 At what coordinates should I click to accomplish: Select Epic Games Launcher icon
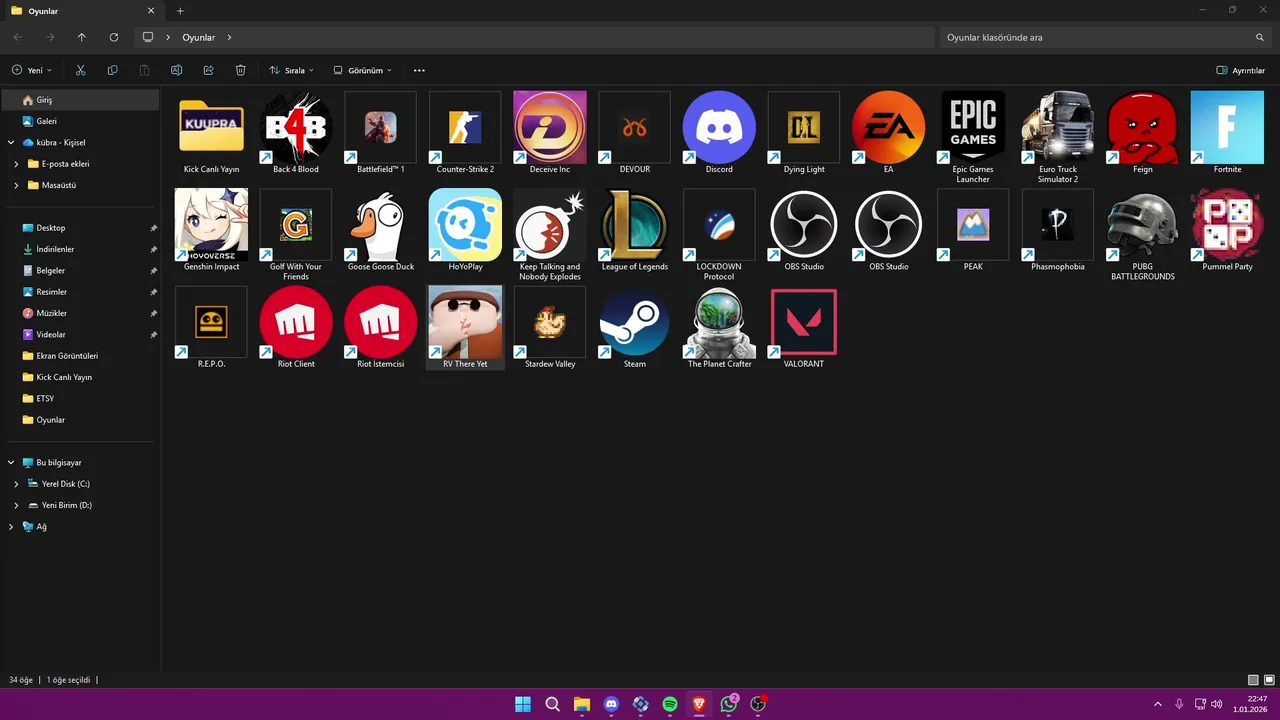pos(973,128)
